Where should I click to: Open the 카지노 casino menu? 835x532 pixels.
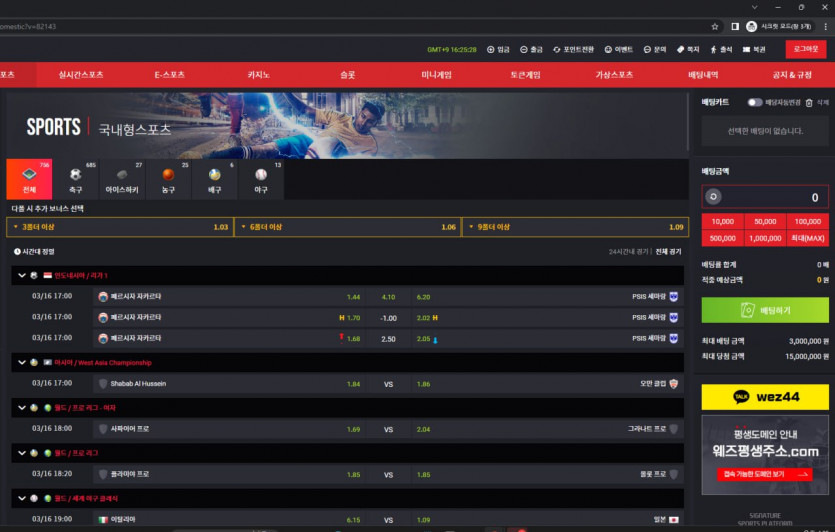(x=258, y=75)
